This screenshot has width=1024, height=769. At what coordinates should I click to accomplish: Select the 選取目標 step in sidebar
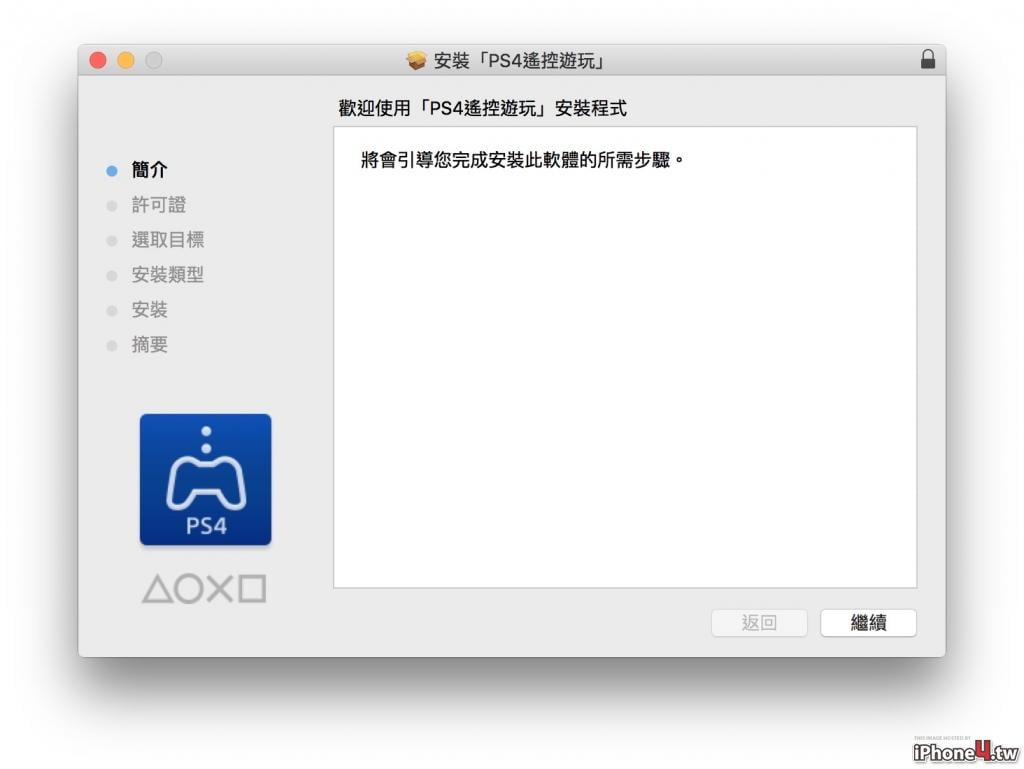(x=168, y=240)
